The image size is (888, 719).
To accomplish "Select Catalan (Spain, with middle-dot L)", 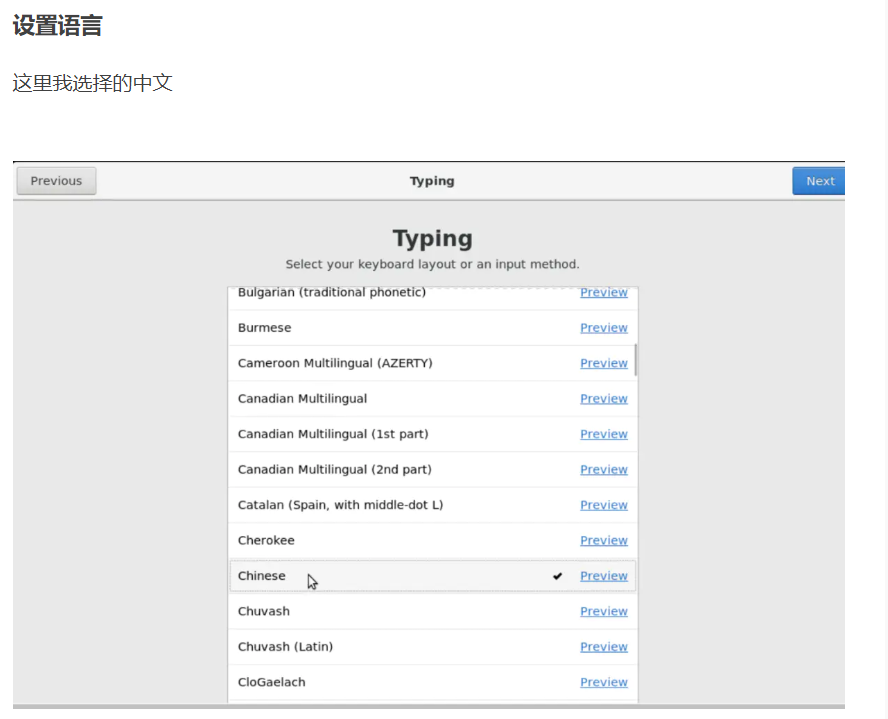I will click(433, 504).
